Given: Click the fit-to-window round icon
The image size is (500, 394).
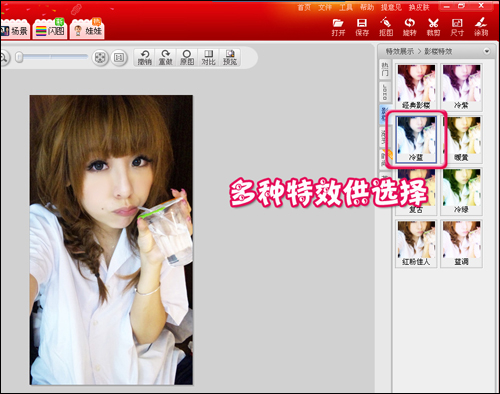Looking at the screenshot, I should coord(100,58).
